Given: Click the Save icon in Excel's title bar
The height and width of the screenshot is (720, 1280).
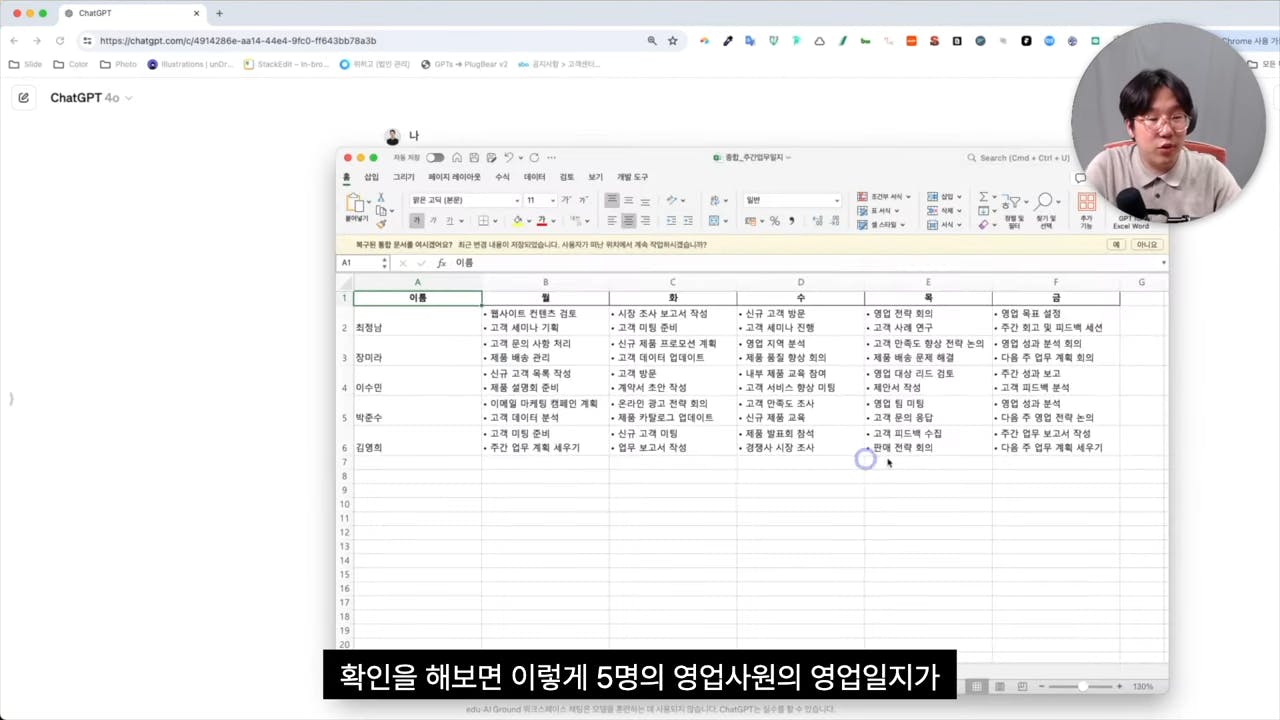Looking at the screenshot, I should [x=474, y=158].
